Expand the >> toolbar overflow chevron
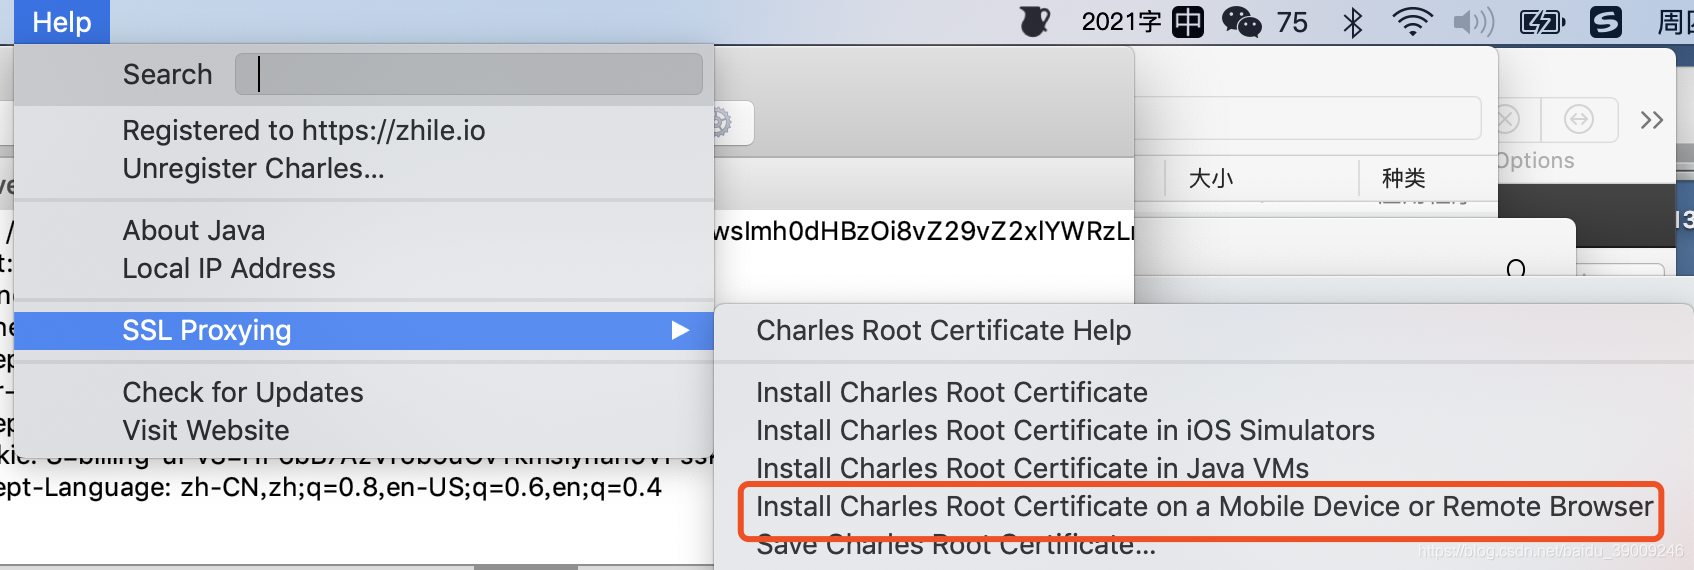Screen dimensions: 1694x570 click(x=1652, y=120)
